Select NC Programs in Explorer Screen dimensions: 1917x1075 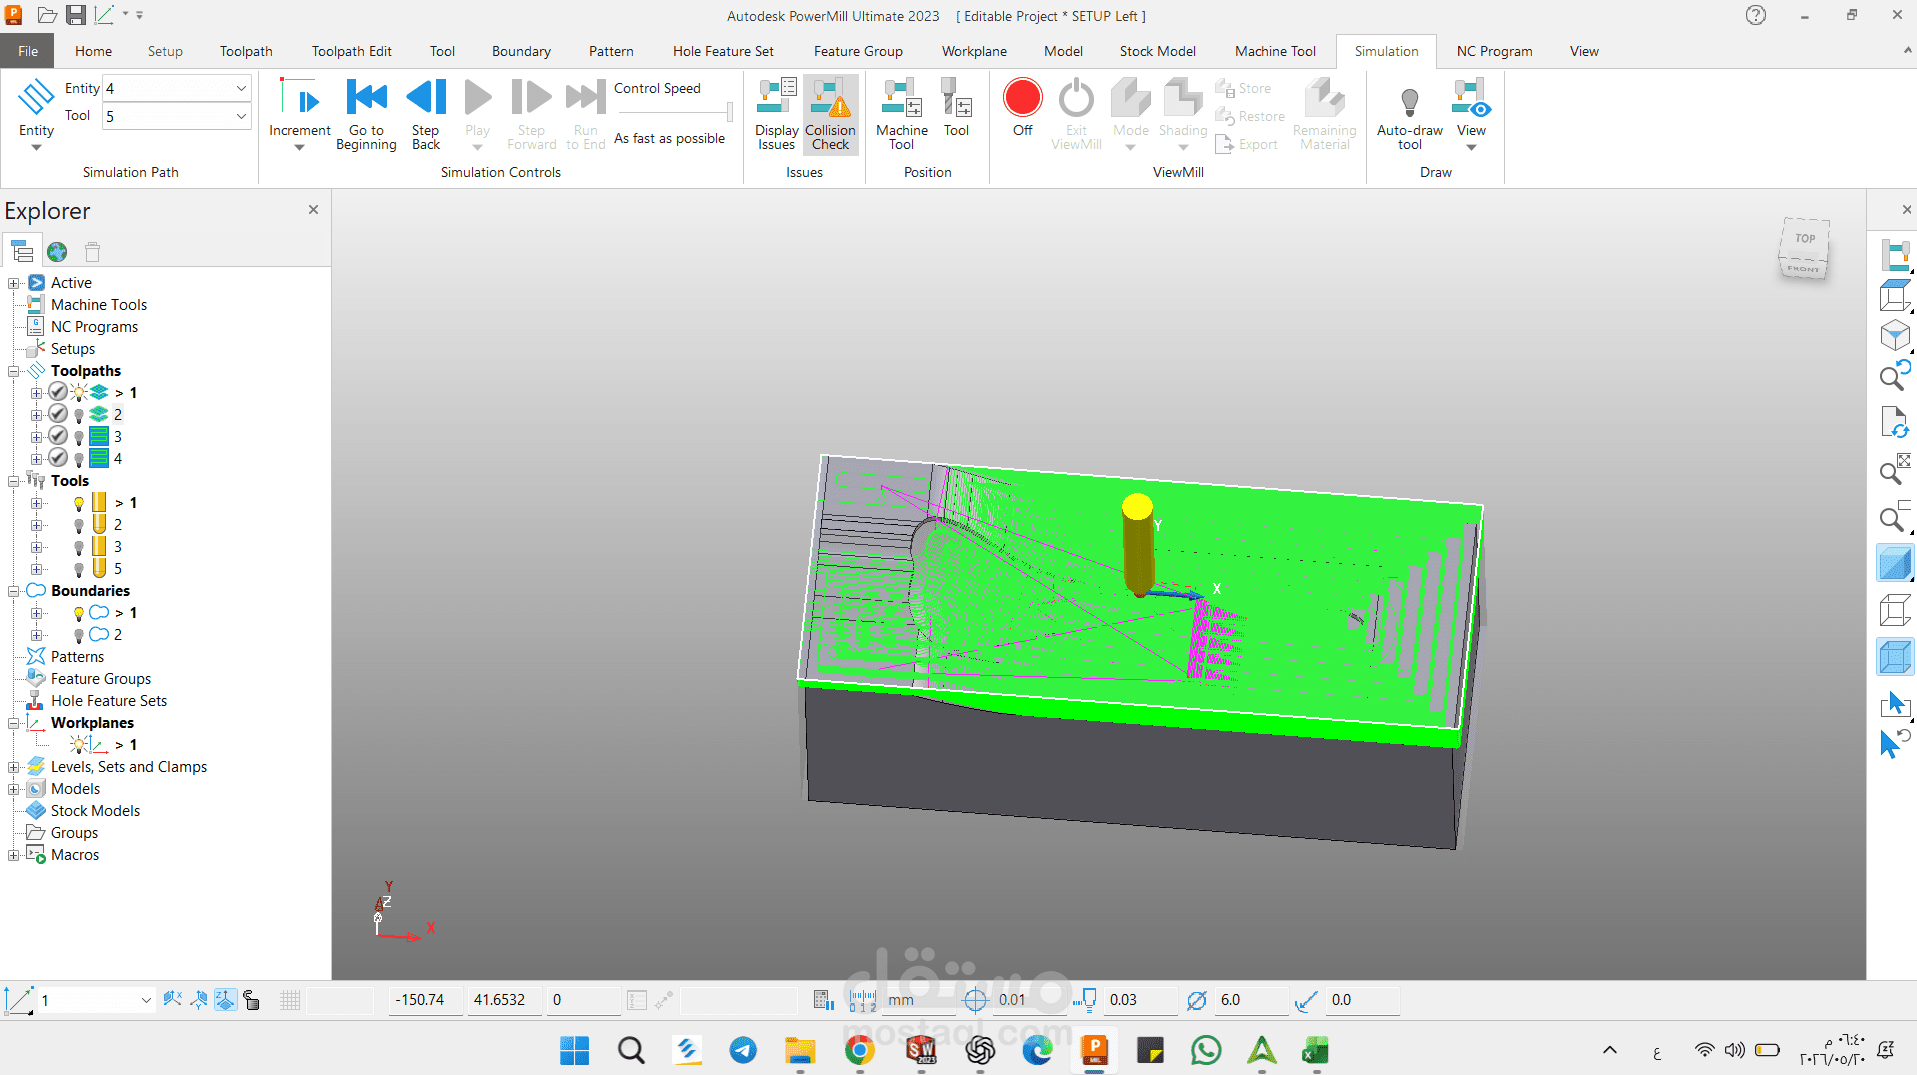pos(94,327)
